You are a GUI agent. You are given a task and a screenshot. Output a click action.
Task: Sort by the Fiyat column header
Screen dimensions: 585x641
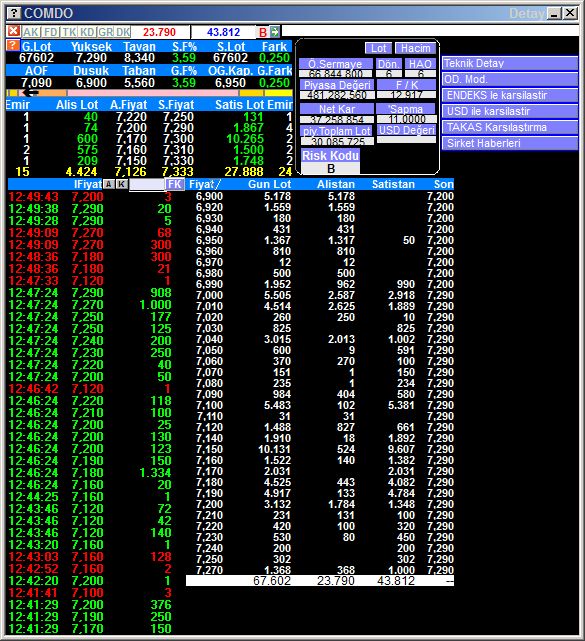click(x=205, y=184)
